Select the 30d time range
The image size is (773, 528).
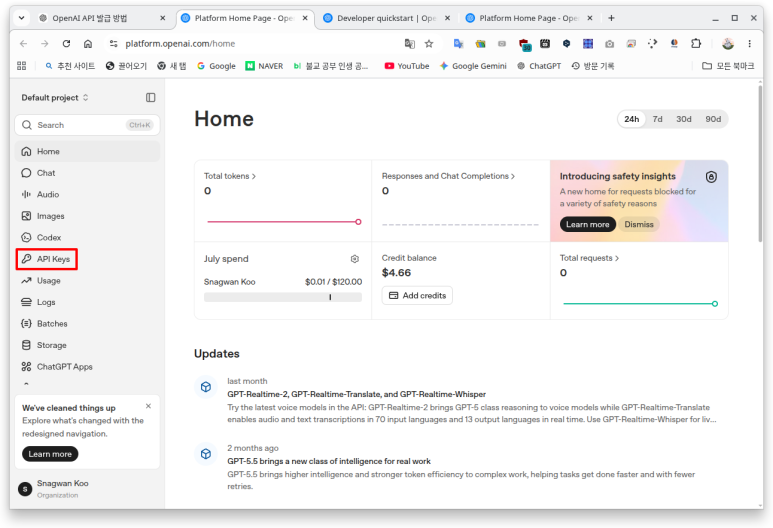point(684,119)
